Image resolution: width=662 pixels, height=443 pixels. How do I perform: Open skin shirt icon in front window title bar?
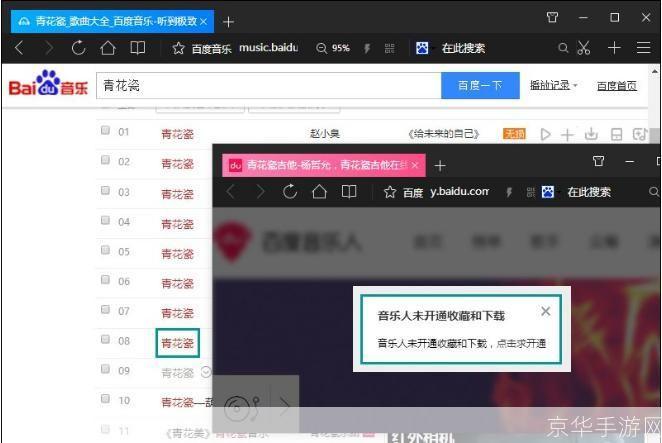click(x=598, y=161)
